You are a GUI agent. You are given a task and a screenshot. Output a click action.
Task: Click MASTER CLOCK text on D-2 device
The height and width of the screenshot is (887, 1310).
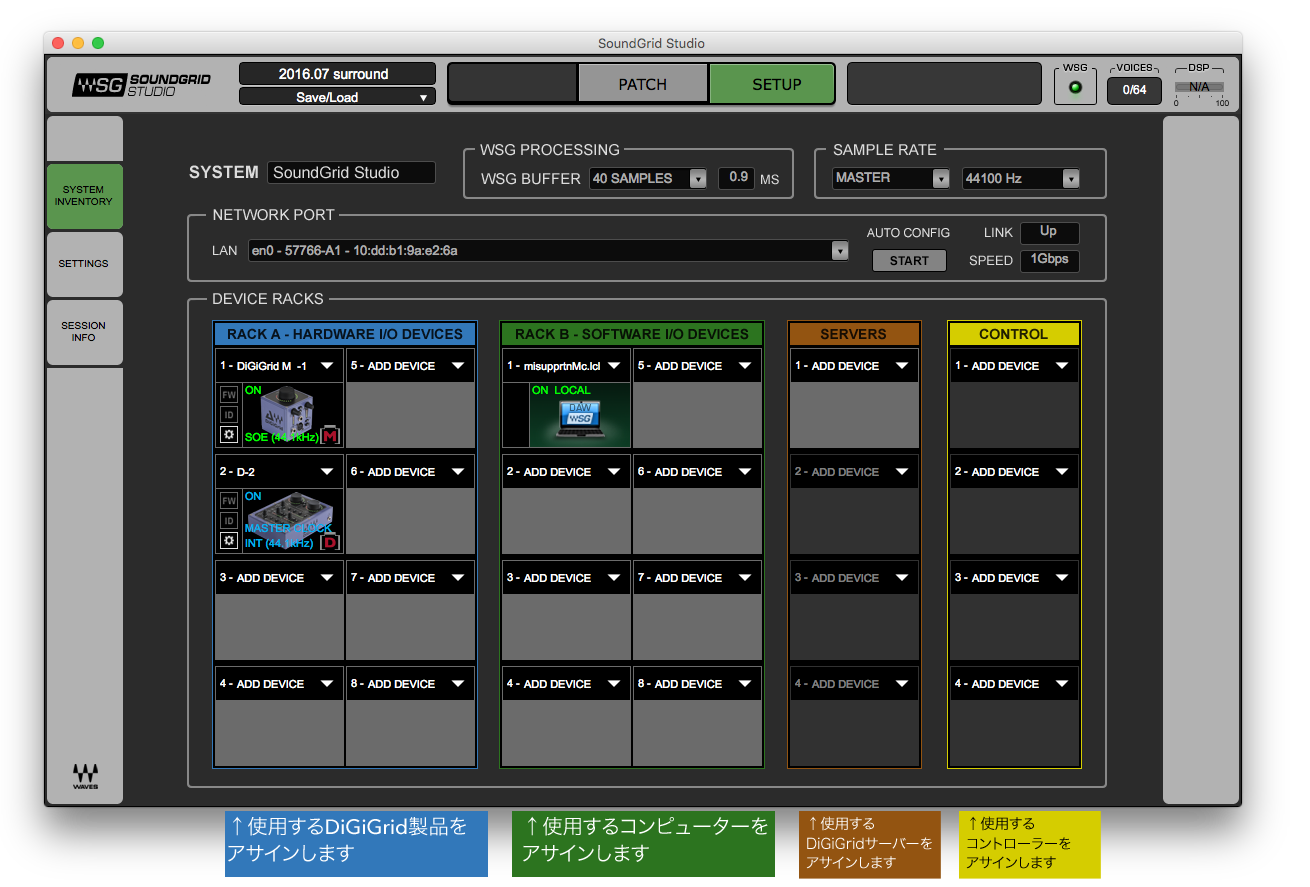coord(288,529)
